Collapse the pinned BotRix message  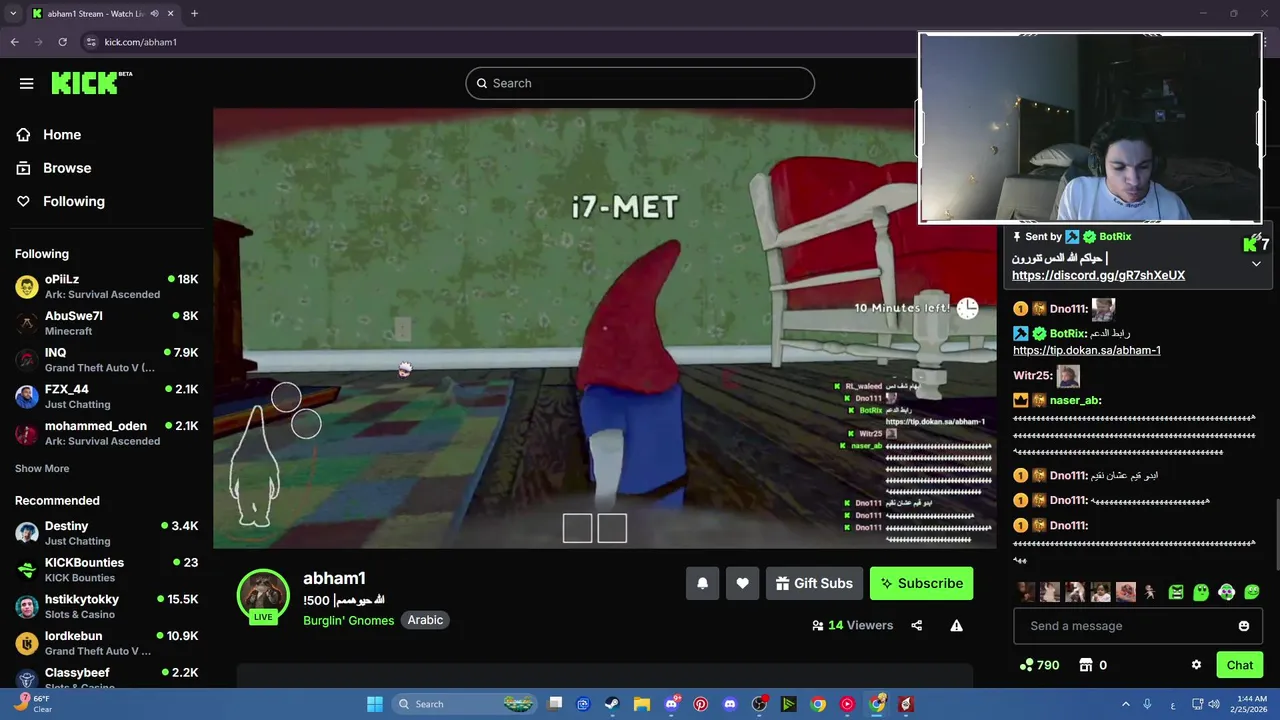tap(1256, 264)
